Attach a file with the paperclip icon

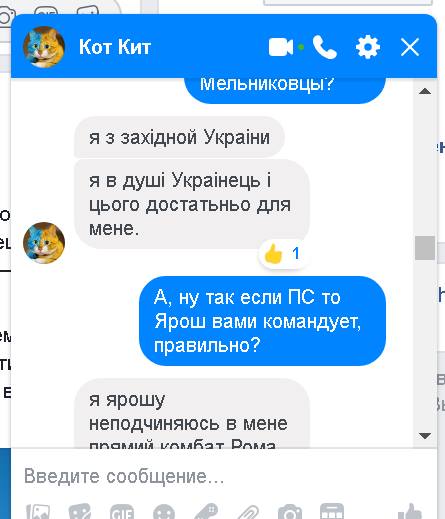248,512
